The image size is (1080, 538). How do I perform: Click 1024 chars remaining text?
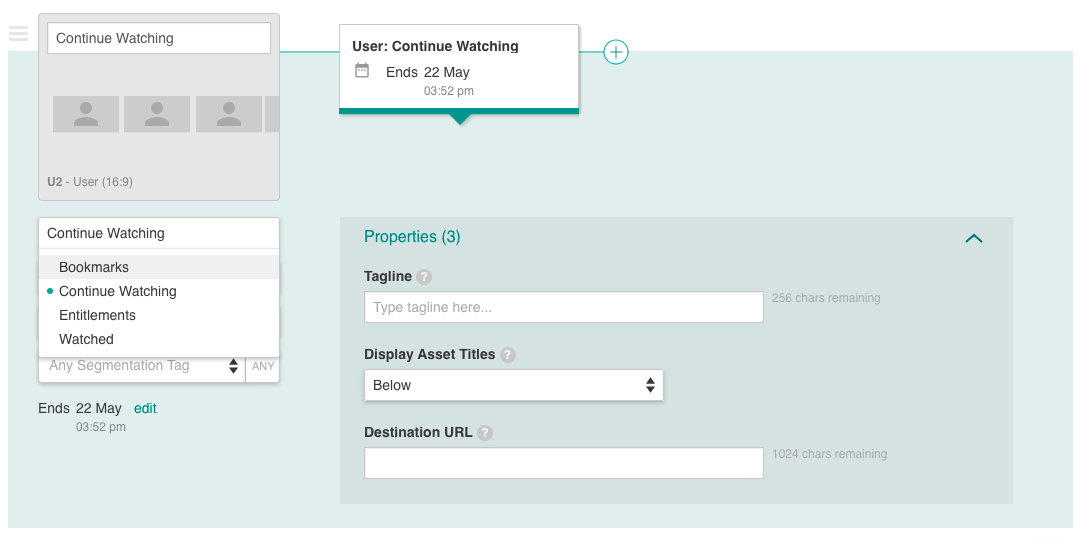[x=829, y=454]
